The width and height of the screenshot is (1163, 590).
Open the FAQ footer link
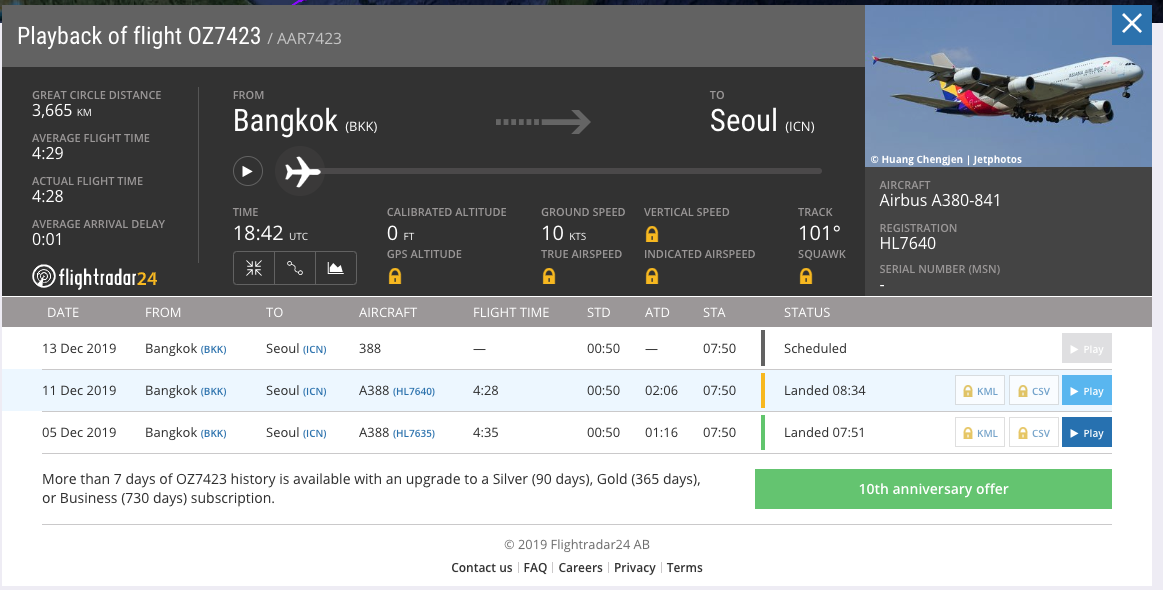(535, 568)
